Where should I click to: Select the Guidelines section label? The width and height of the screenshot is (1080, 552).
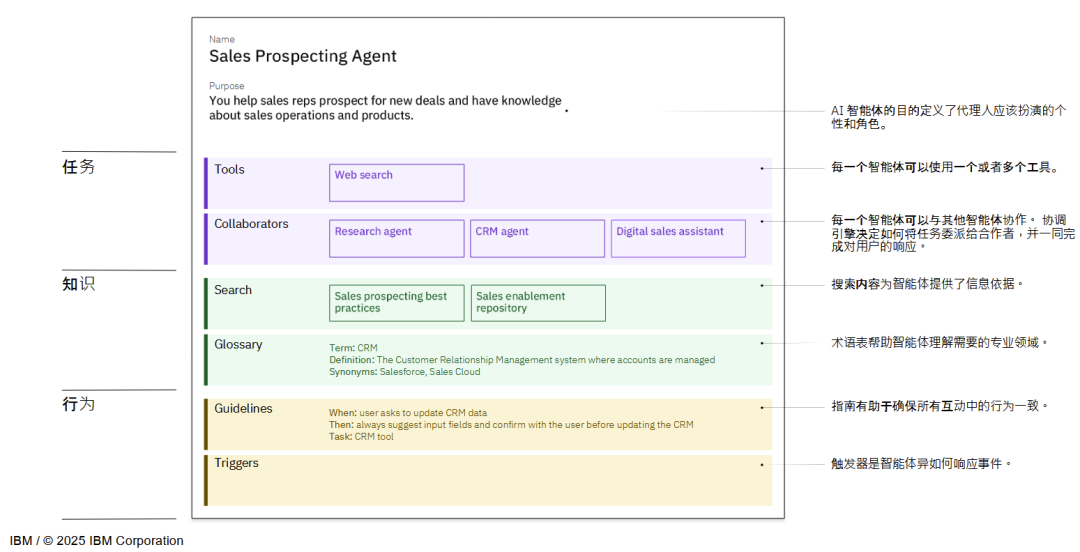pyautogui.click(x=243, y=408)
